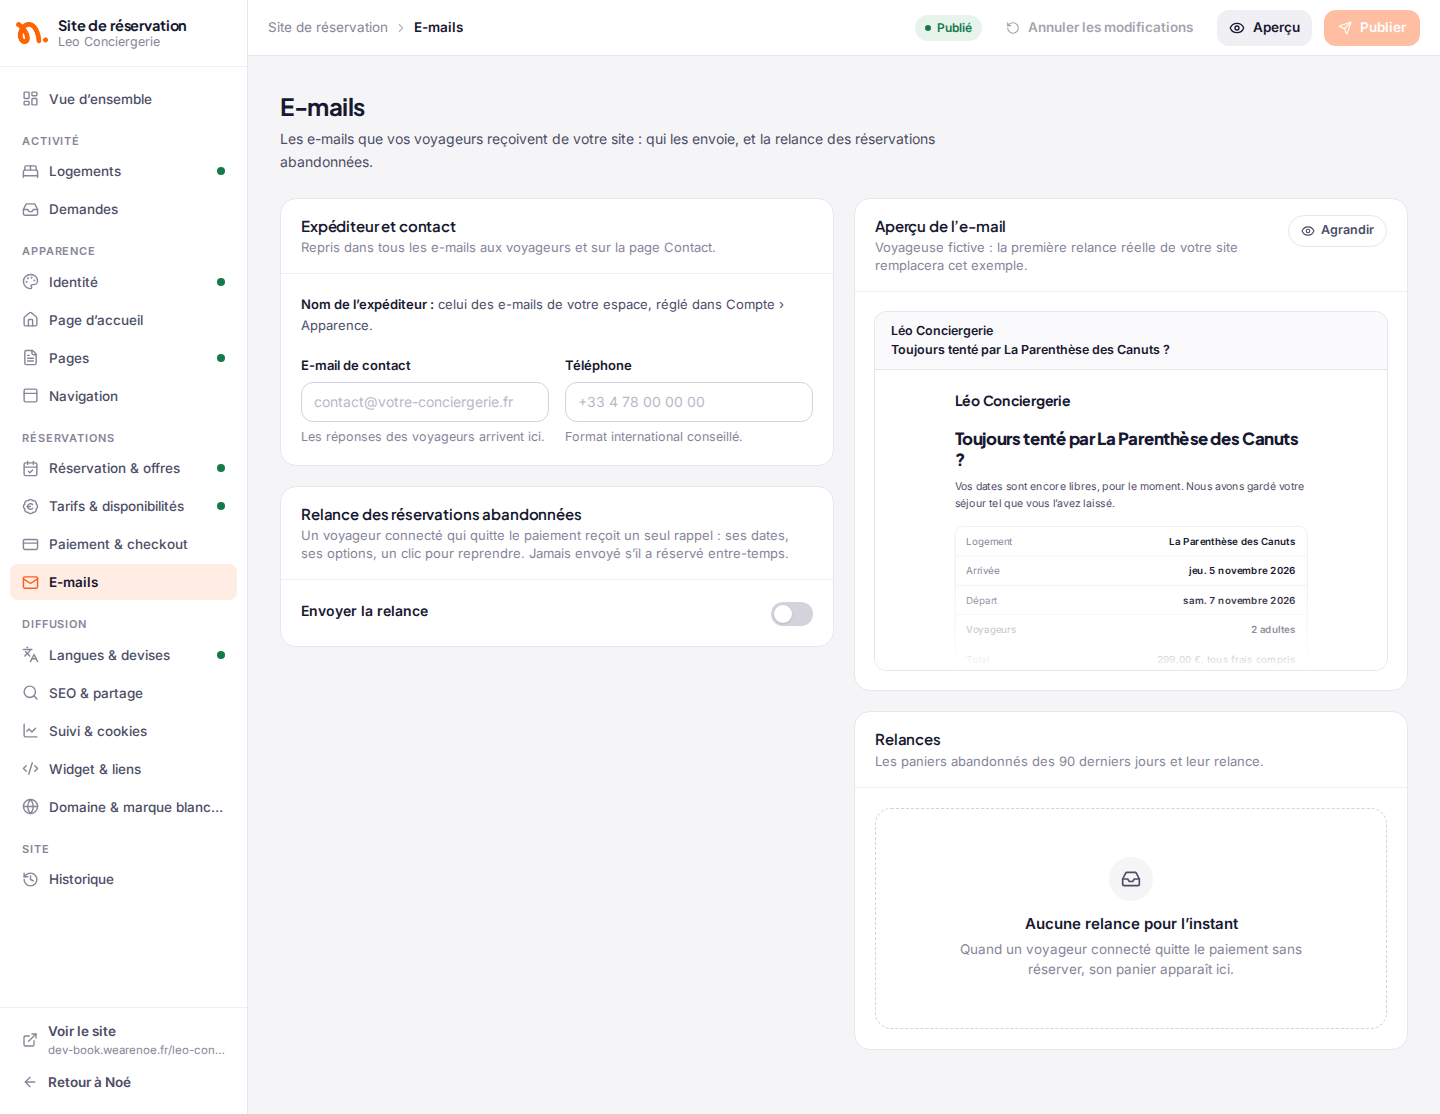Click the Pages document icon
Image resolution: width=1440 pixels, height=1114 pixels.
tap(30, 358)
